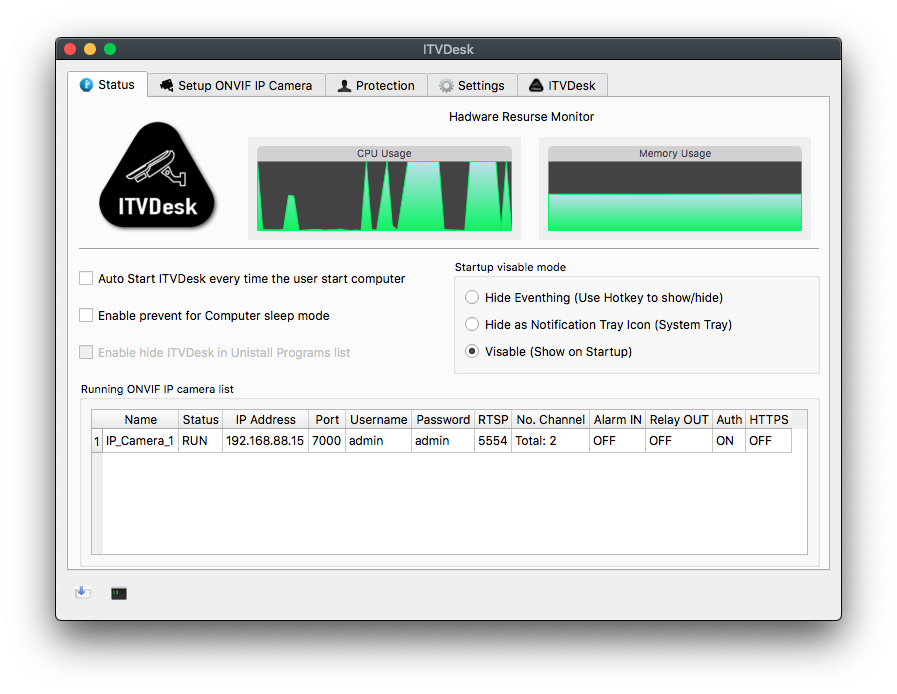Open the terminal console icon at the bottom

click(x=118, y=593)
